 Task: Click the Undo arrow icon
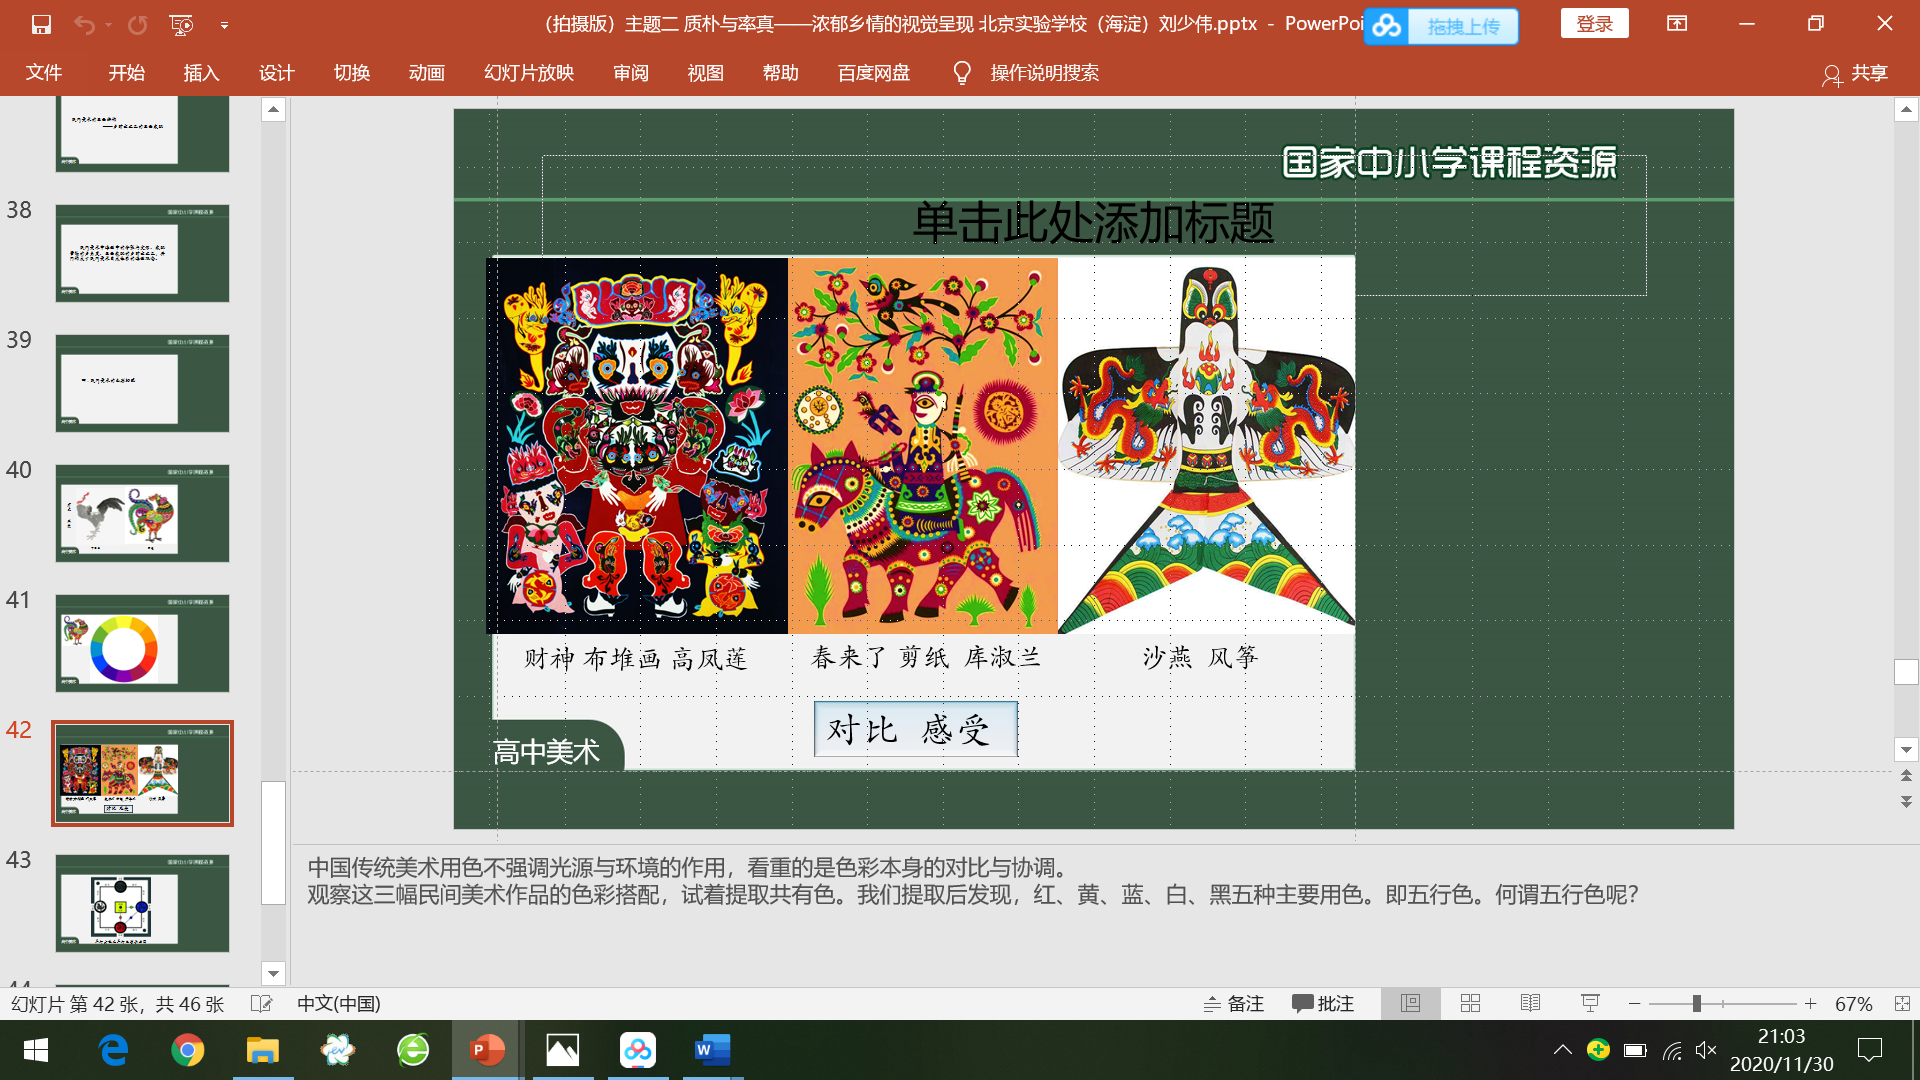point(84,24)
